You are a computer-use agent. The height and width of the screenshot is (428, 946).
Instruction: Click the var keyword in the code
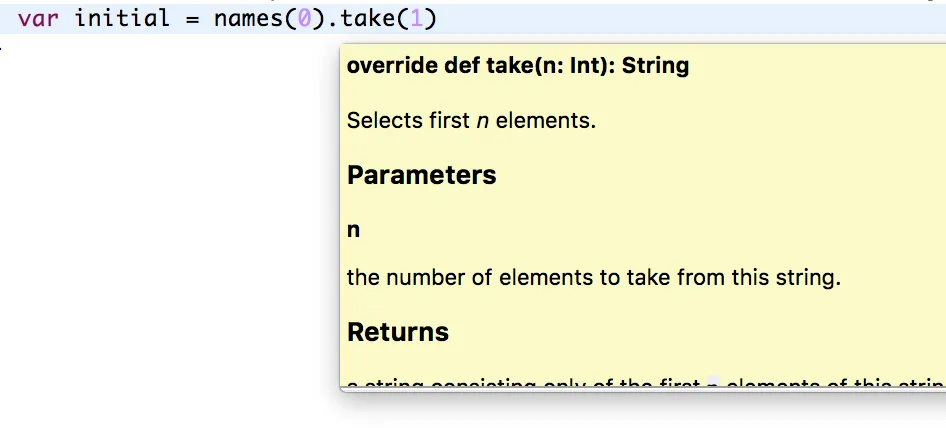coord(38,18)
